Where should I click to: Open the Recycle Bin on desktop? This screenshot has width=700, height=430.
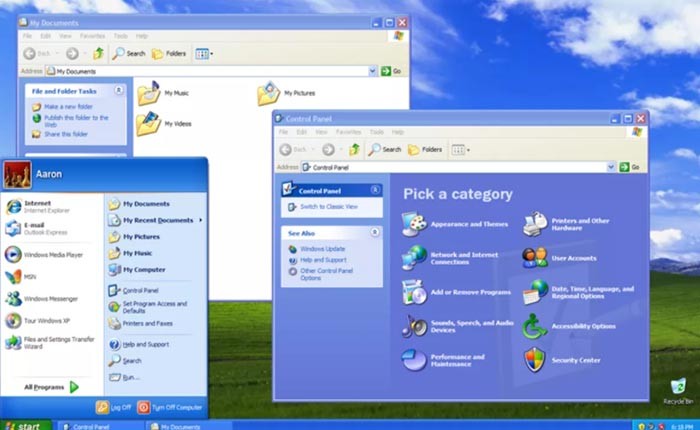tap(678, 390)
